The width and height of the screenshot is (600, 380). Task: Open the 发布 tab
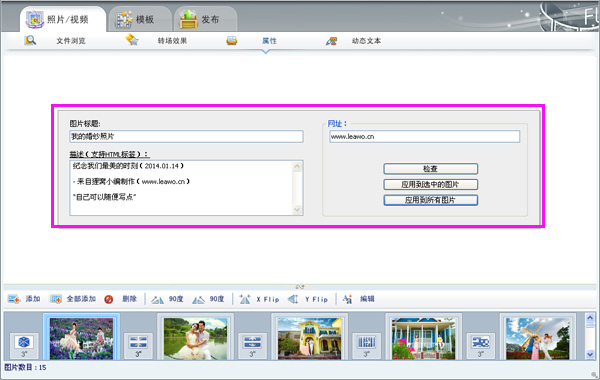(x=205, y=19)
